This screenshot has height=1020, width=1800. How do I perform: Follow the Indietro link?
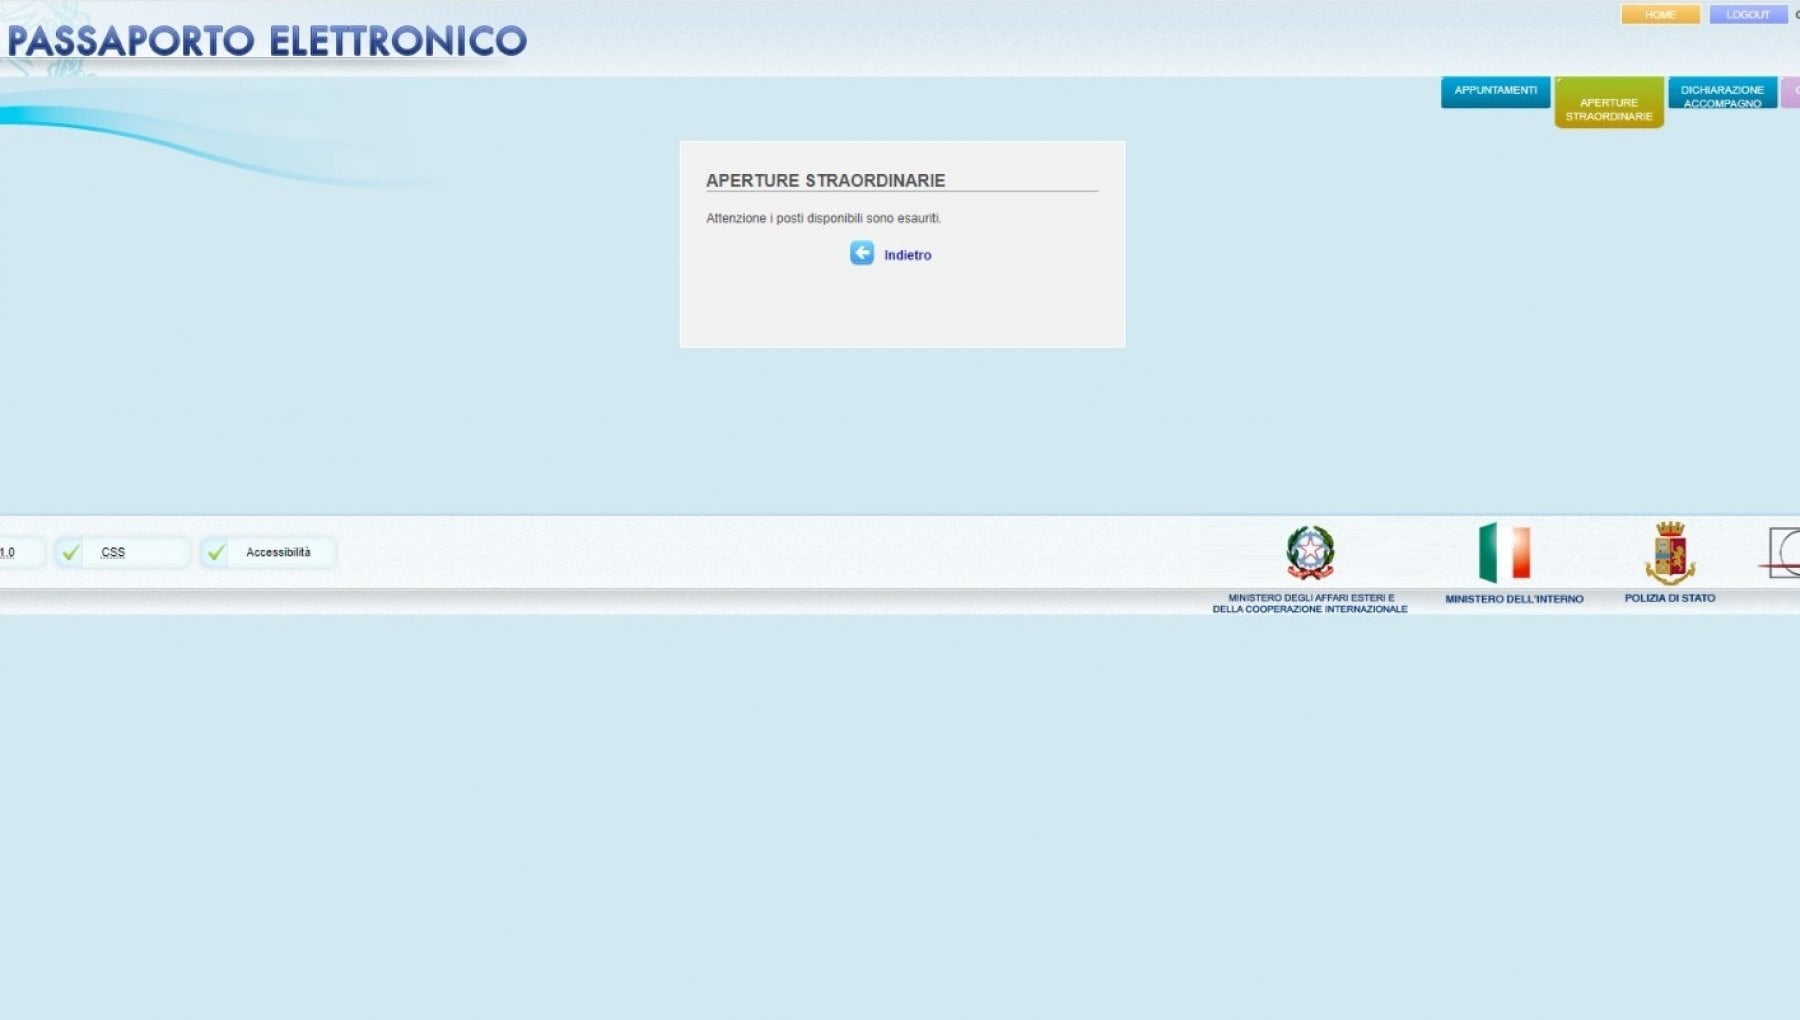[907, 255]
